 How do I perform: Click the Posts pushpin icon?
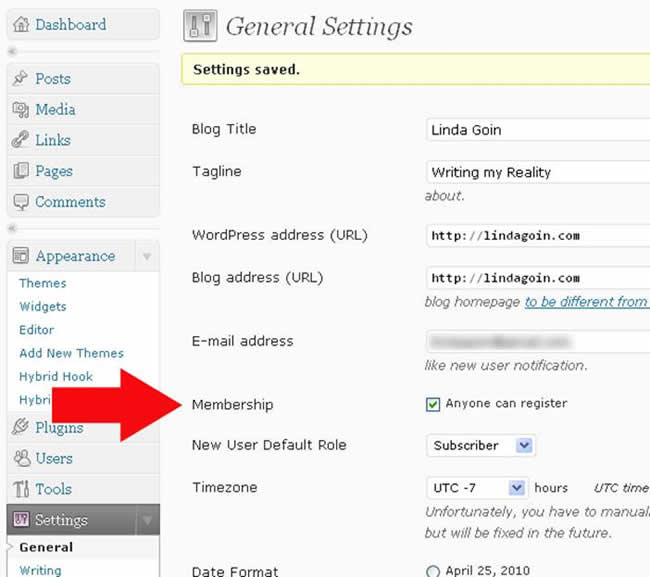pyautogui.click(x=20, y=78)
